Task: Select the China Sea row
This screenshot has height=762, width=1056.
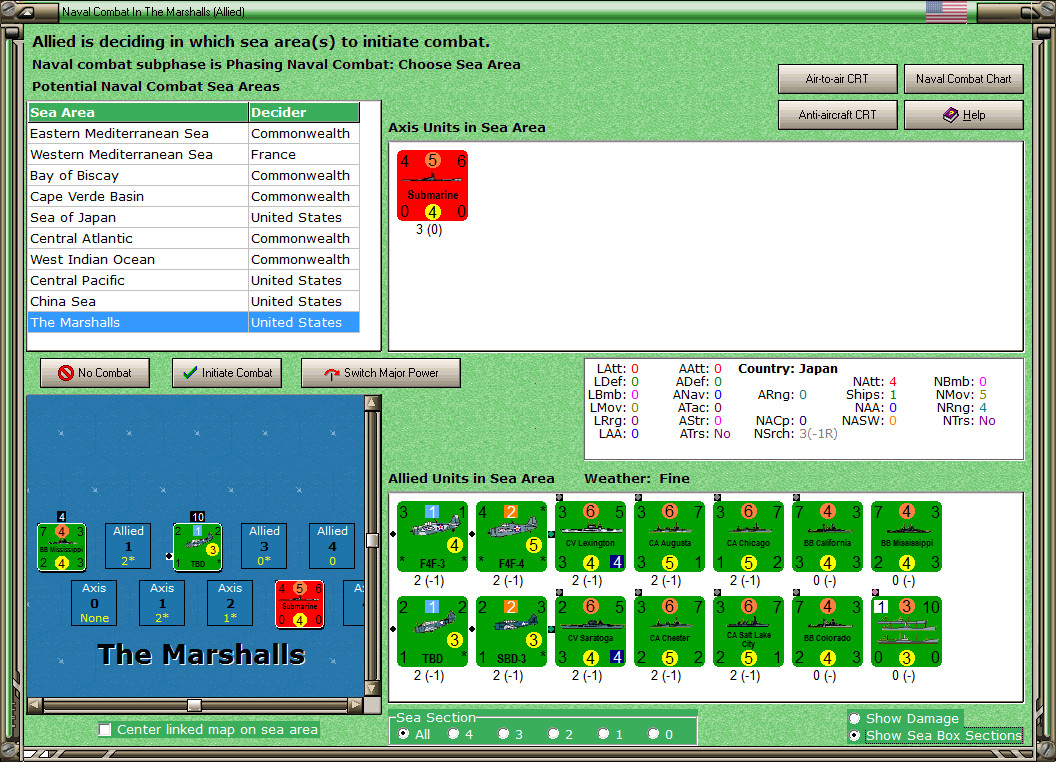Action: coord(194,301)
